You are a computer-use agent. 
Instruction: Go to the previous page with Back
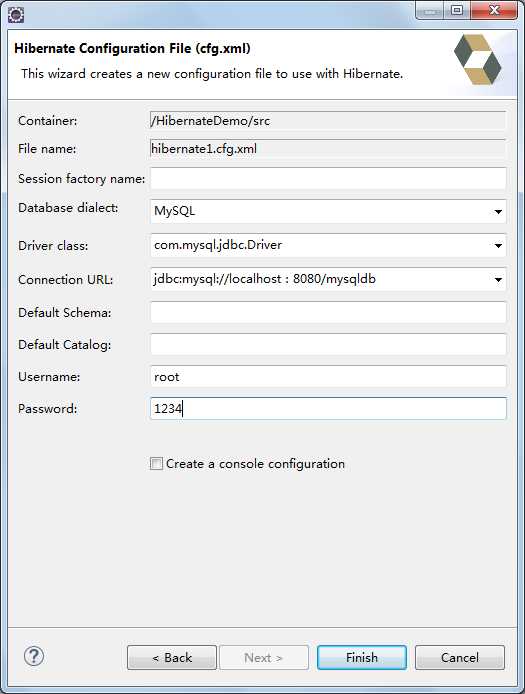[172, 657]
